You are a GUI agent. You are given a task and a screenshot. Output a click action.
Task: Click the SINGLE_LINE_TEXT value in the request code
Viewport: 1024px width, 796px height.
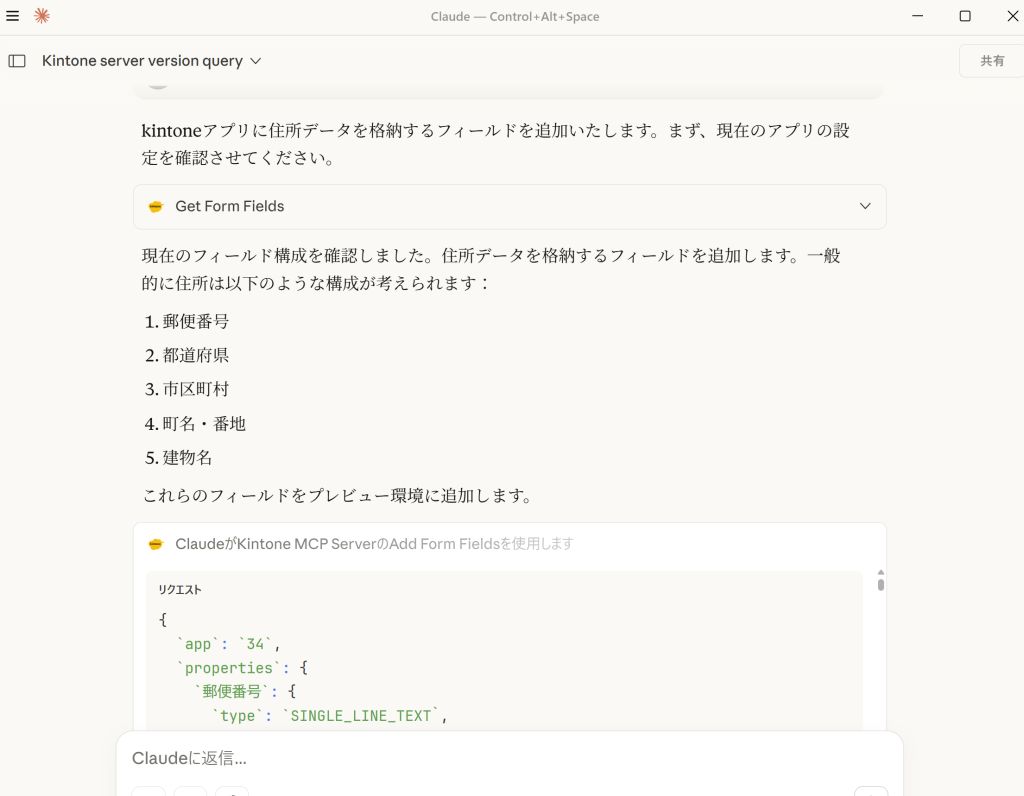pyautogui.click(x=360, y=716)
